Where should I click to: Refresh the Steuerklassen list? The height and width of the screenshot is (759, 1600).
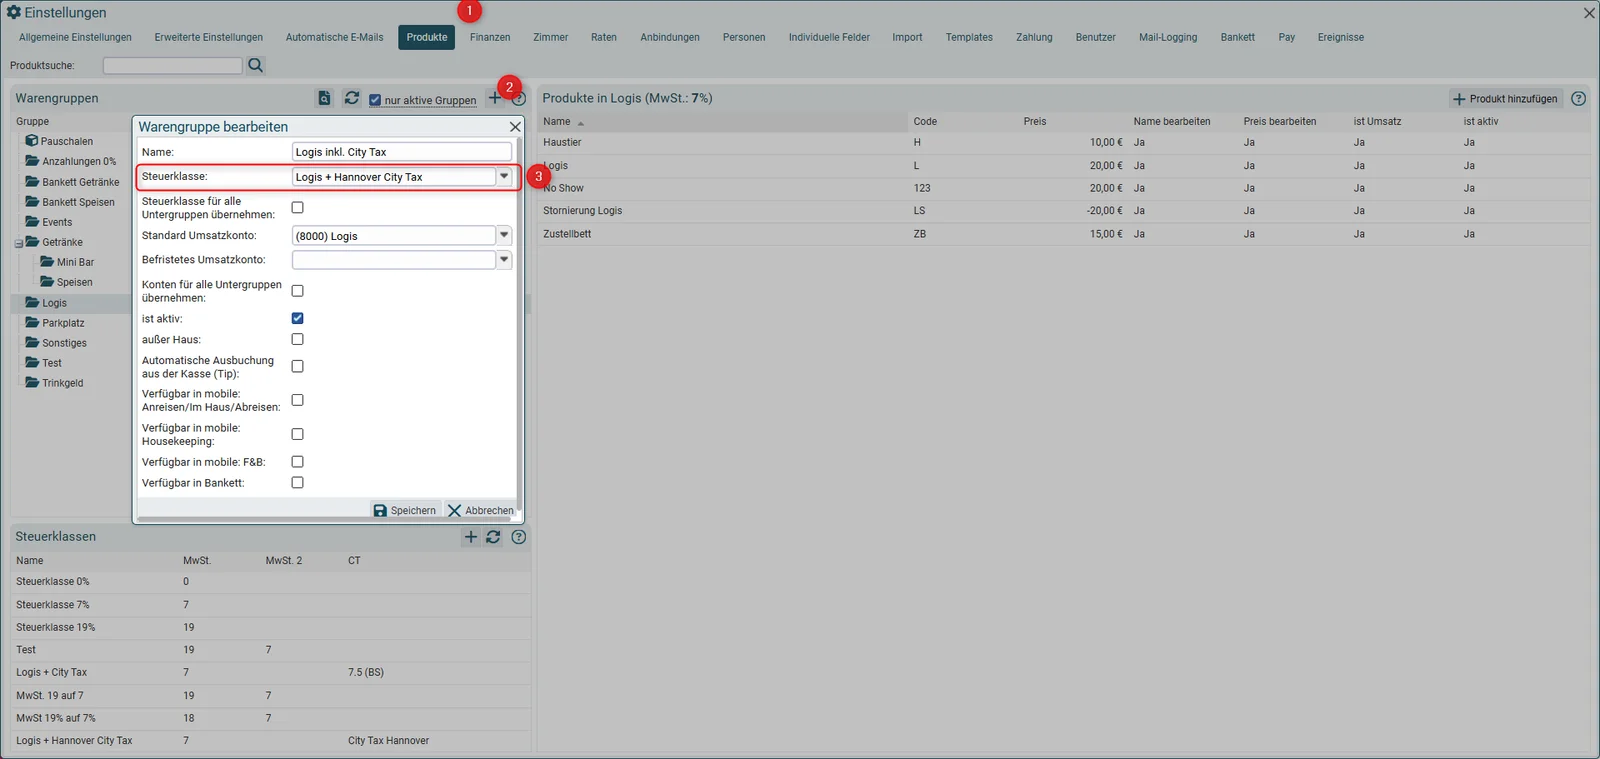tap(493, 537)
